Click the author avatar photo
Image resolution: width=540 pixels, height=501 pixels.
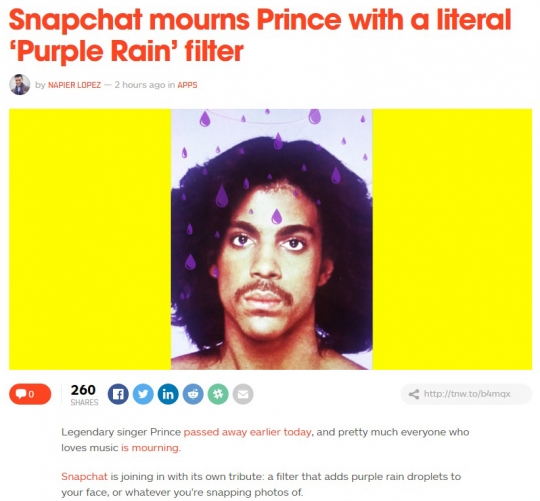click(x=19, y=84)
